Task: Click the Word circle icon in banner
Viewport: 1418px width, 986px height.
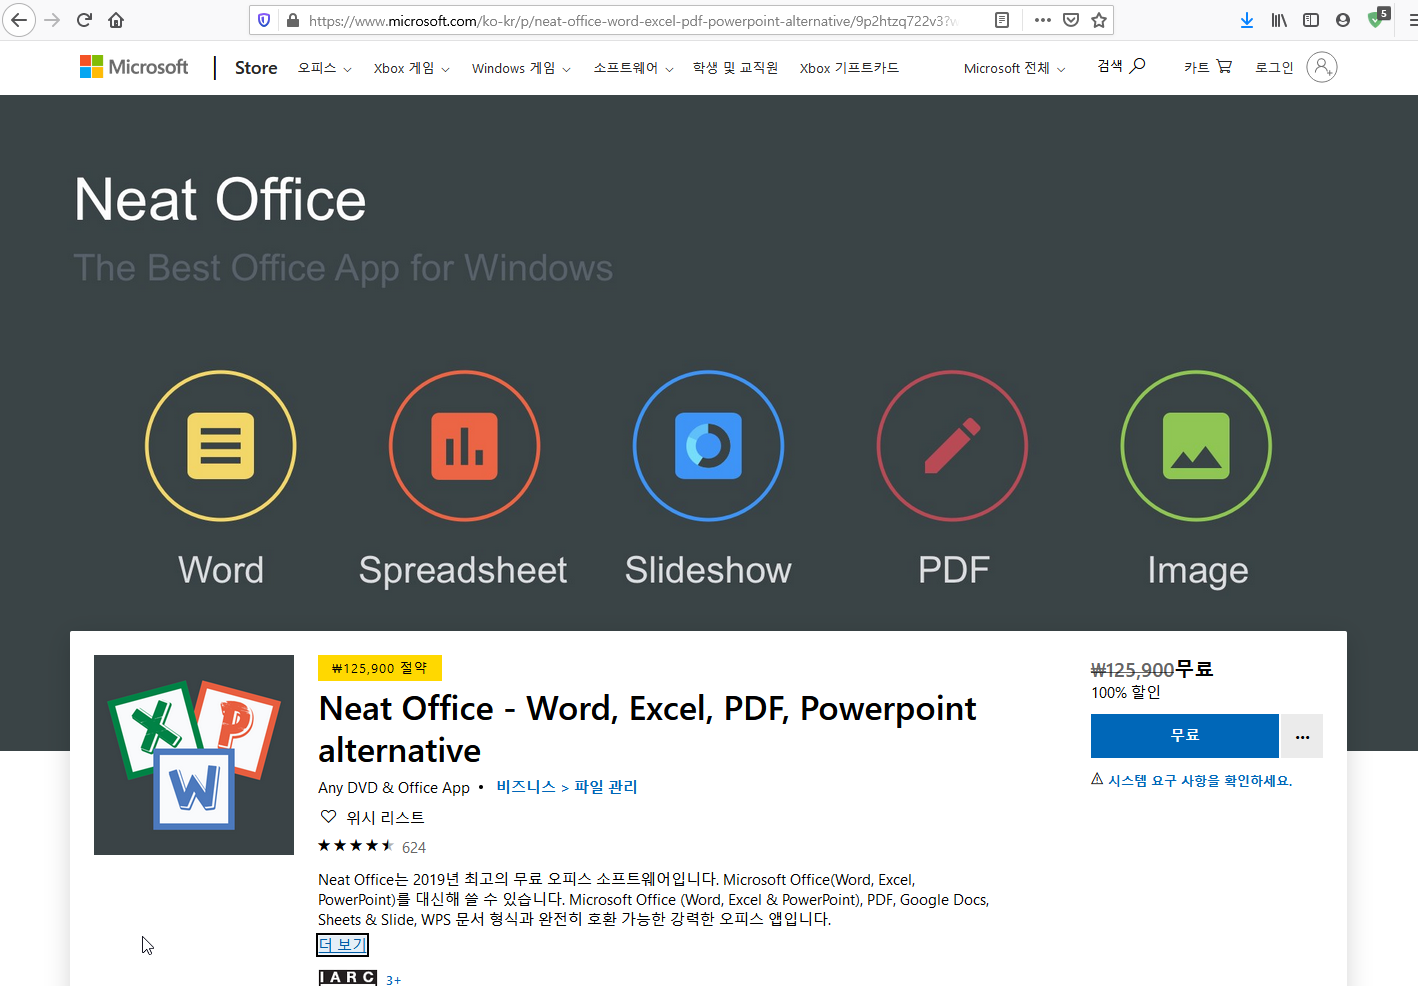Action: 221,446
